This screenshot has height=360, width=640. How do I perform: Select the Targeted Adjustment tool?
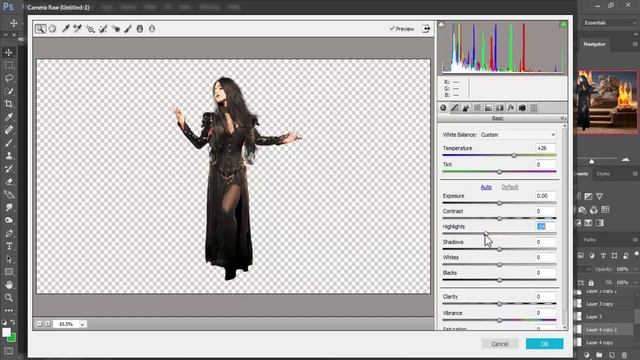[x=90, y=29]
